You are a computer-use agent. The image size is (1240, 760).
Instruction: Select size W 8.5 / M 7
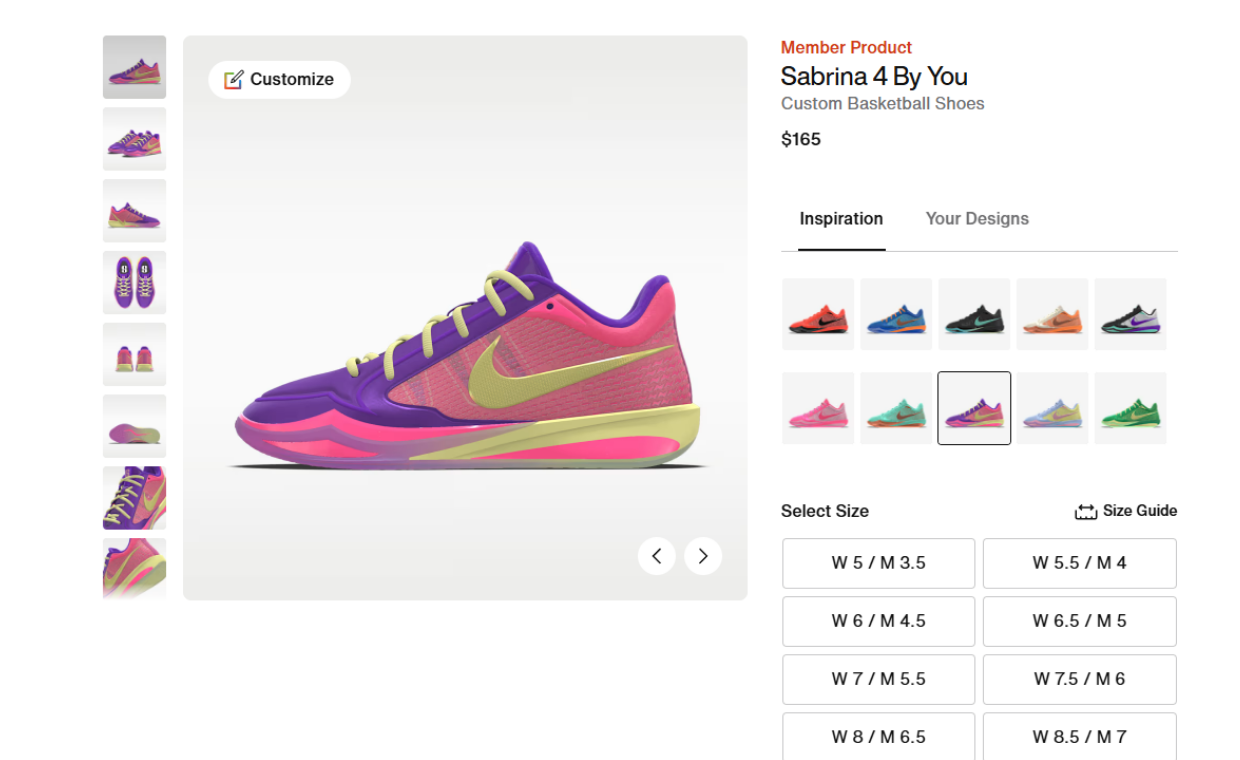click(x=1080, y=737)
